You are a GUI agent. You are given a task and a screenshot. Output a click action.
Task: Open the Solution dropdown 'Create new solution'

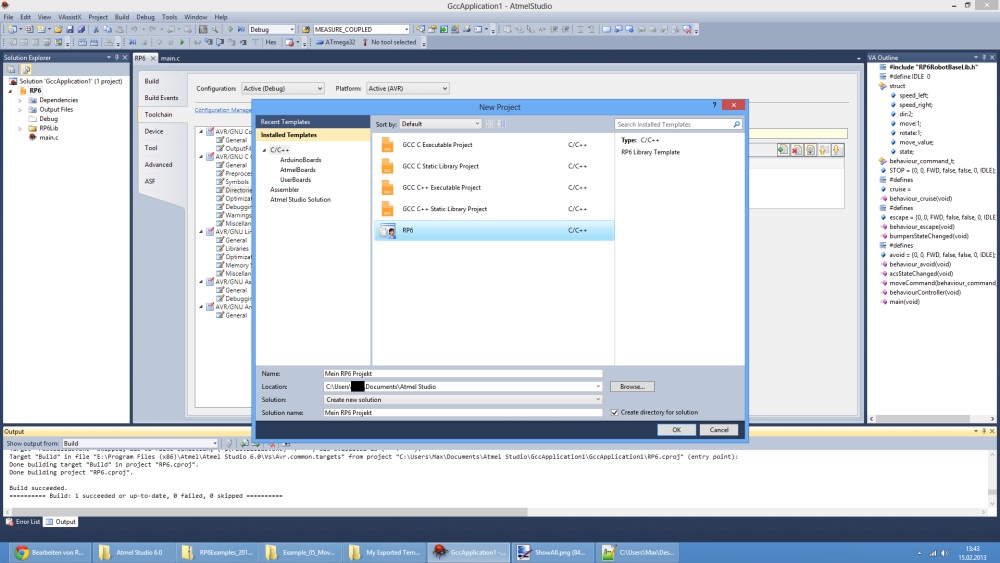coord(463,399)
